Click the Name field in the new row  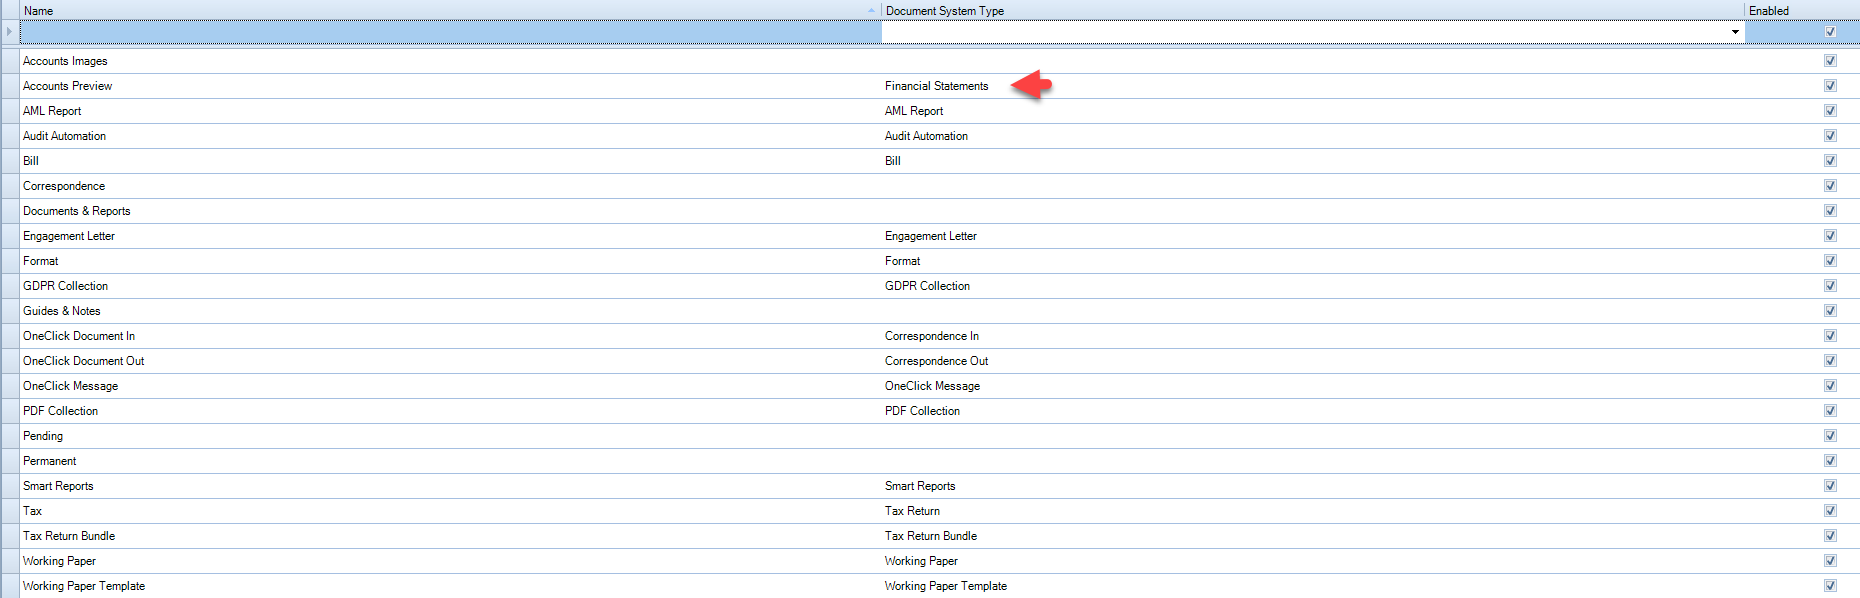450,32
